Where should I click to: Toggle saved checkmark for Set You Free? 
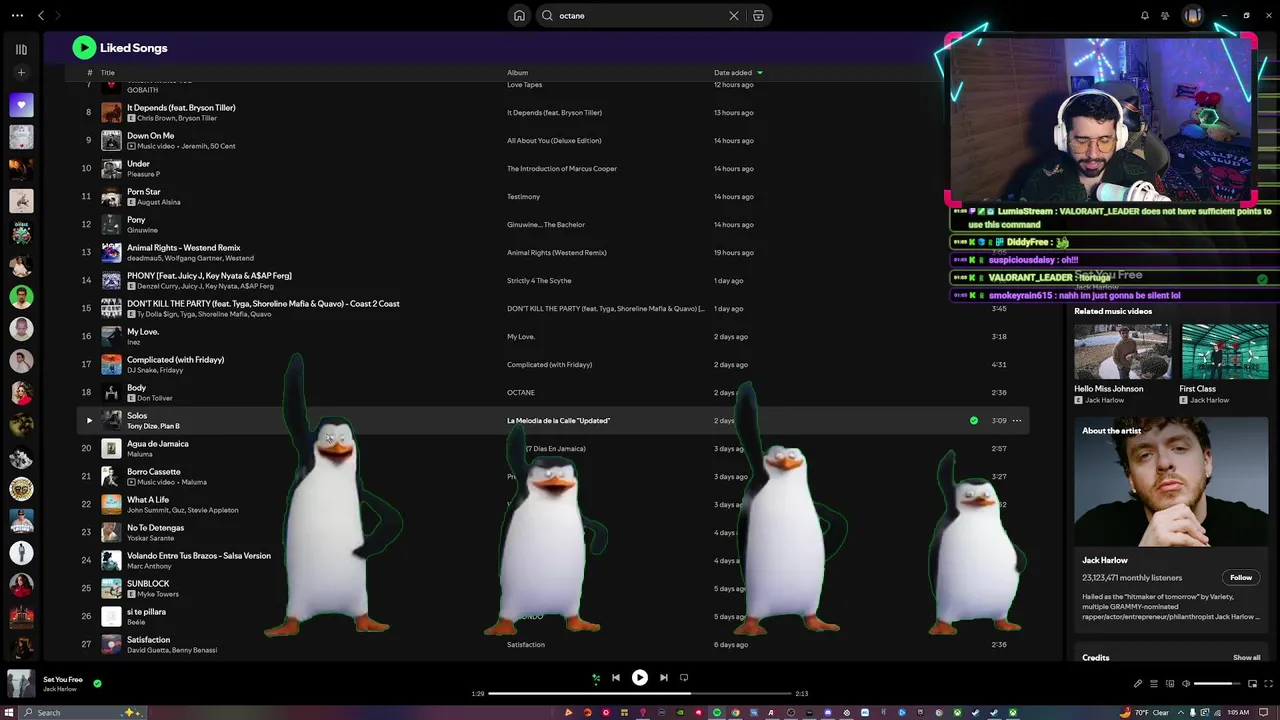point(97,684)
